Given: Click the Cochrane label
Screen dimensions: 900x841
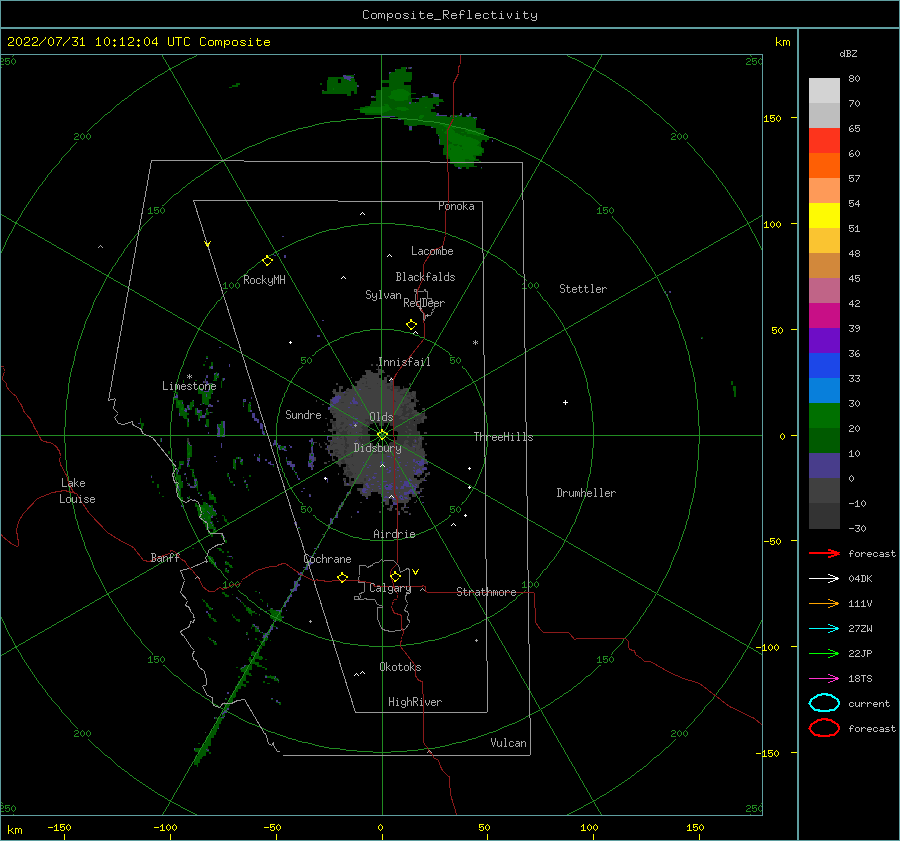Looking at the screenshot, I should [327, 559].
